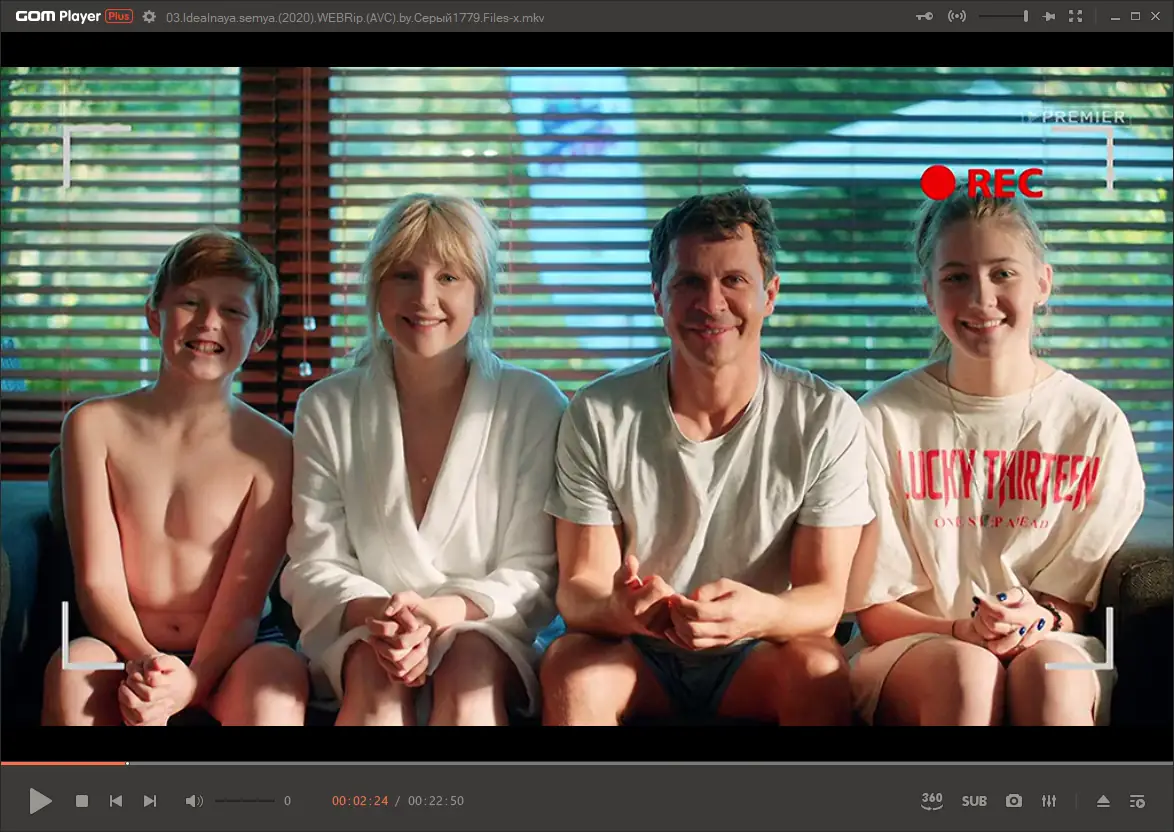
Task: Click the GOM Player Plus logo
Action: coord(74,16)
